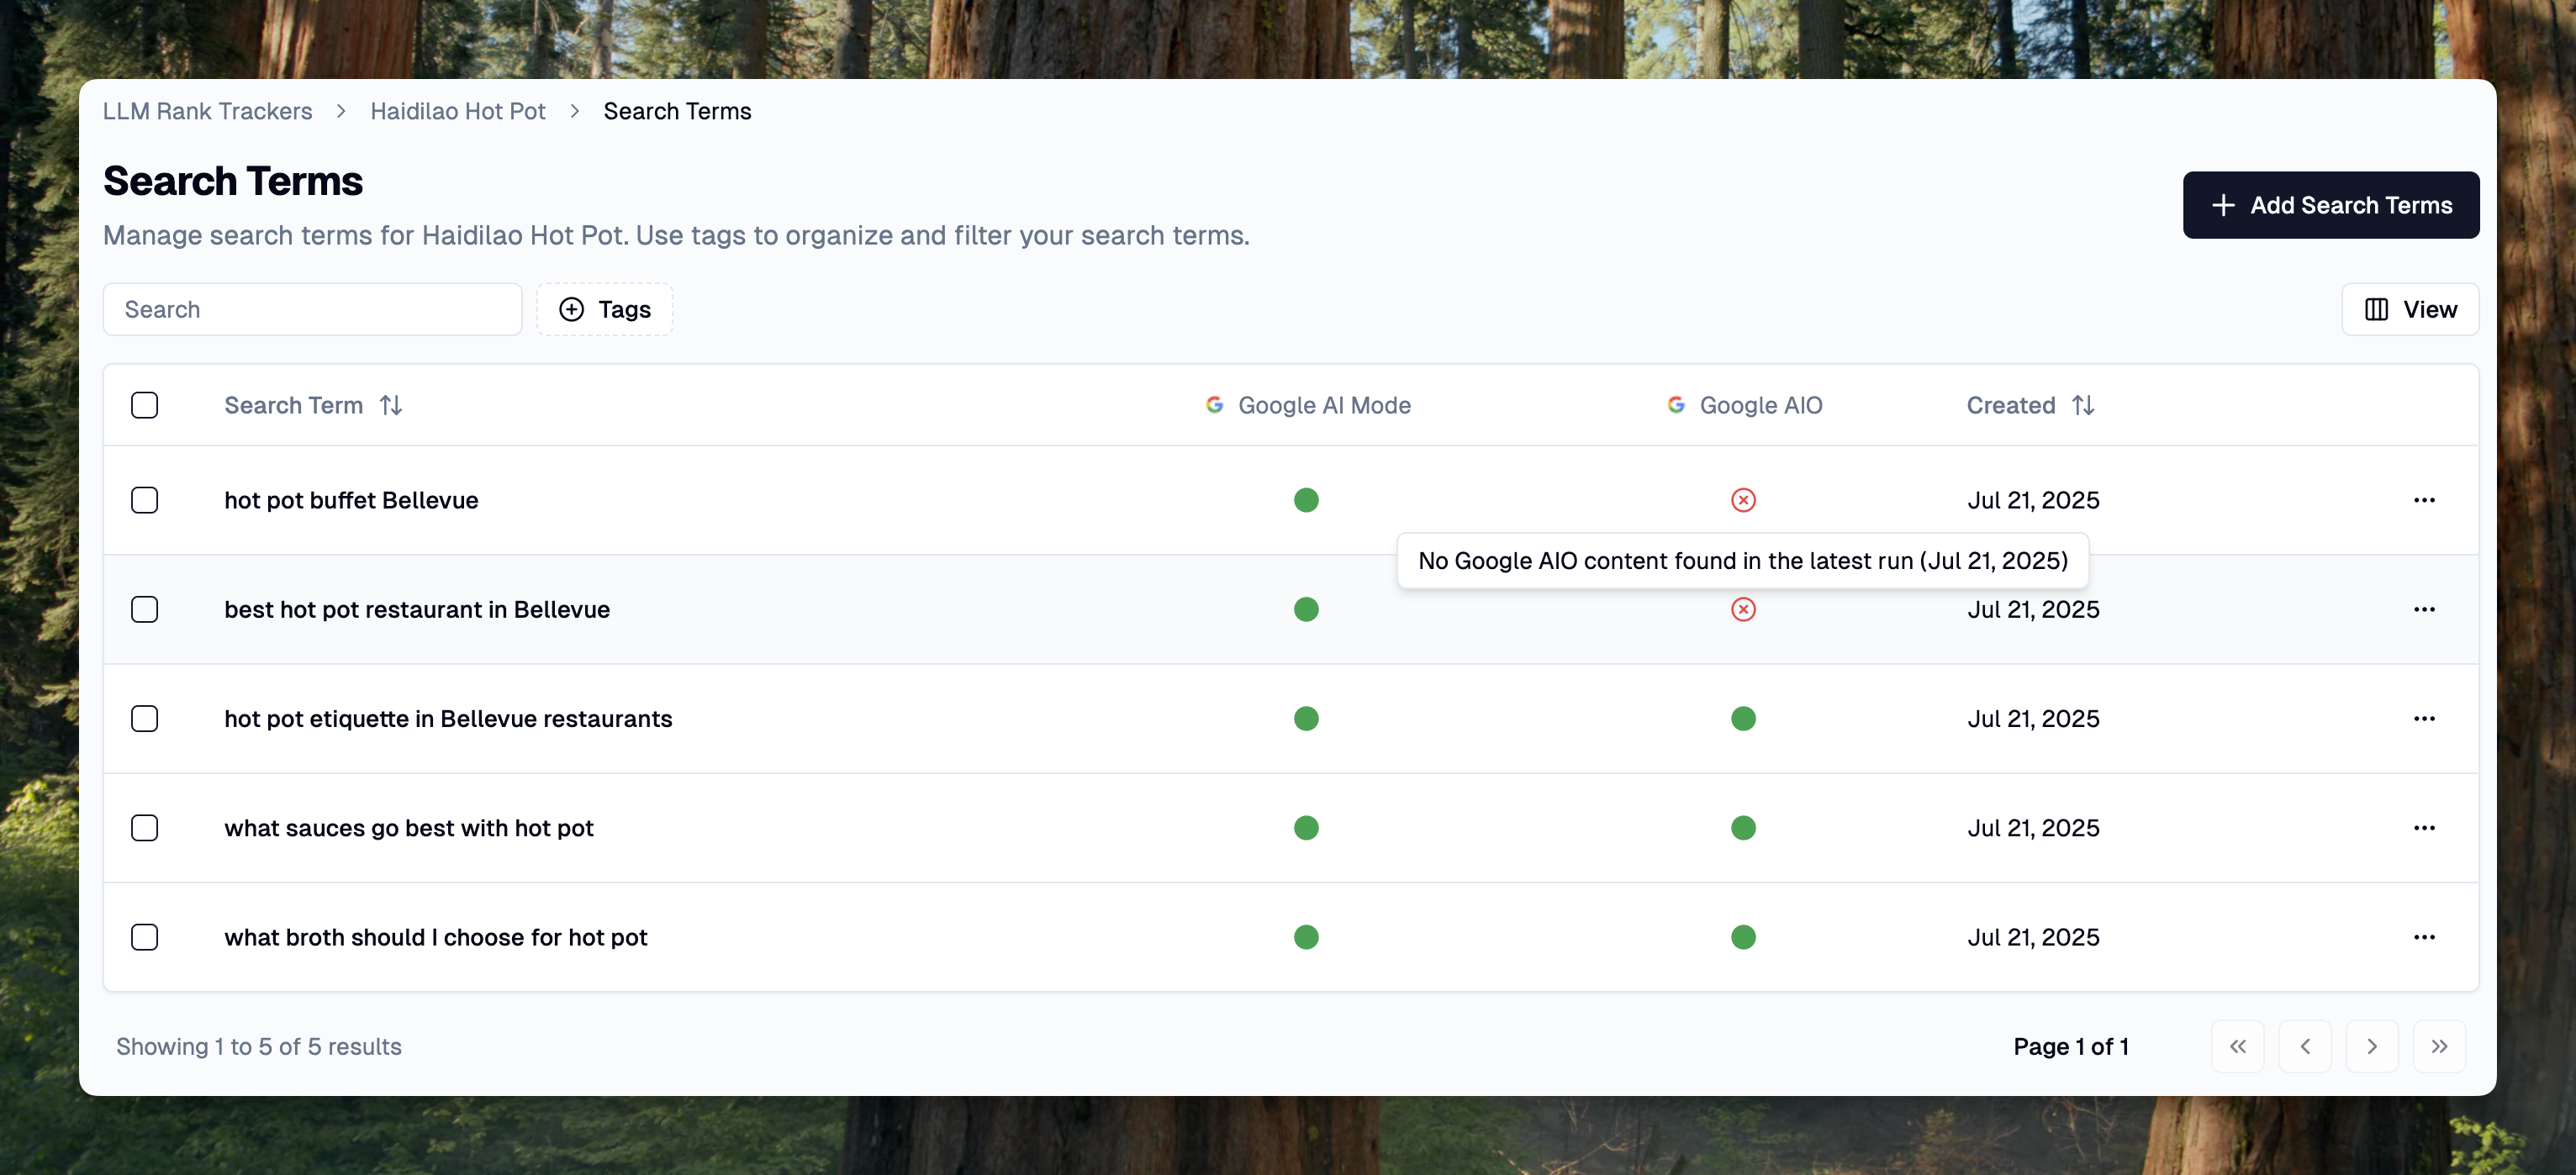Click red X status for best hot pot restaurant

[1743, 609]
